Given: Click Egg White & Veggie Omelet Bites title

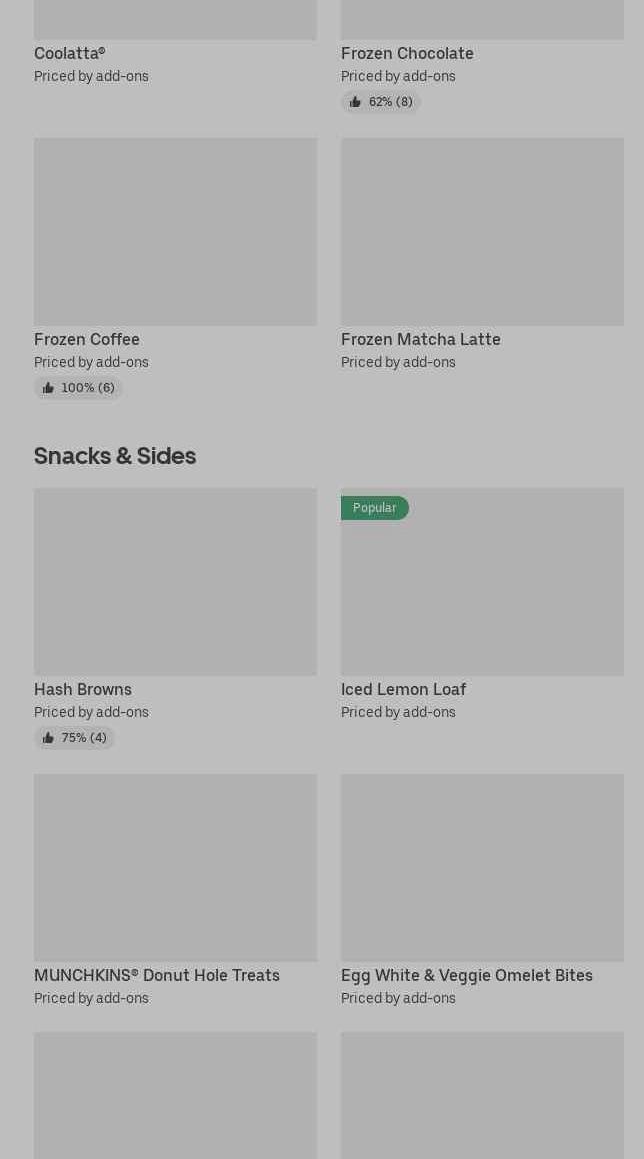Looking at the screenshot, I should (466, 976).
